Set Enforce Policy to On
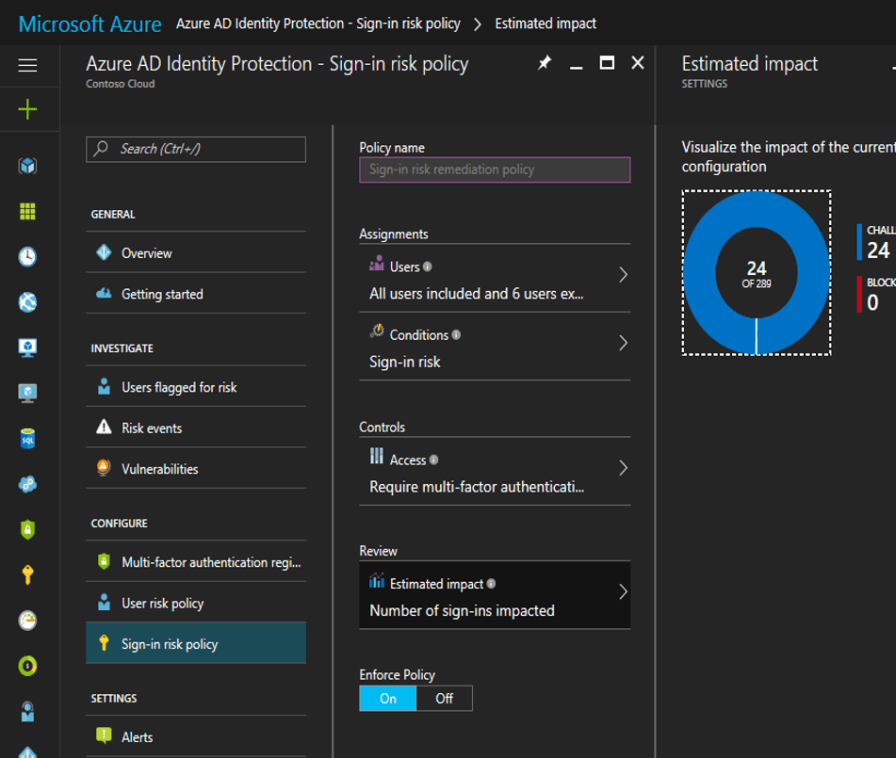Screen dimensions: 896x758 click(x=388, y=698)
